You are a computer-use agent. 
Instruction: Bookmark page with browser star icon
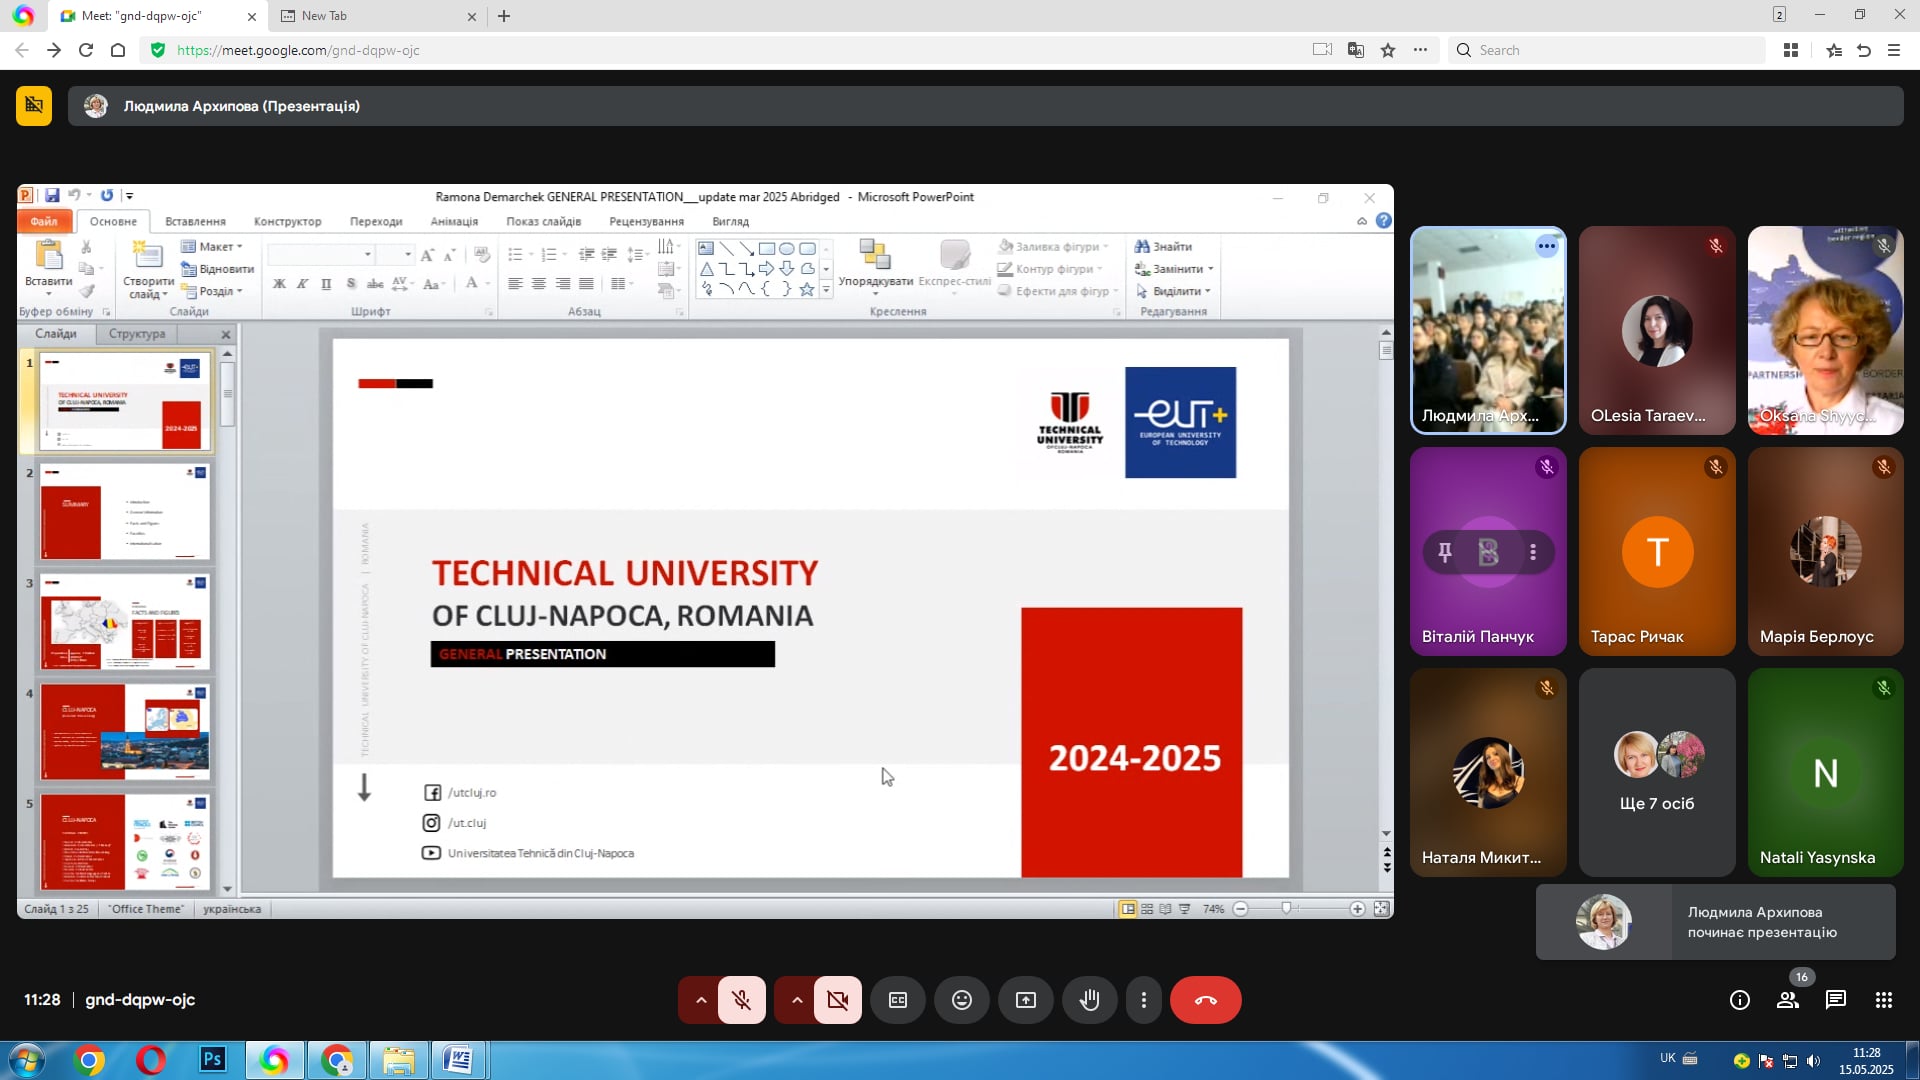pos(1388,50)
